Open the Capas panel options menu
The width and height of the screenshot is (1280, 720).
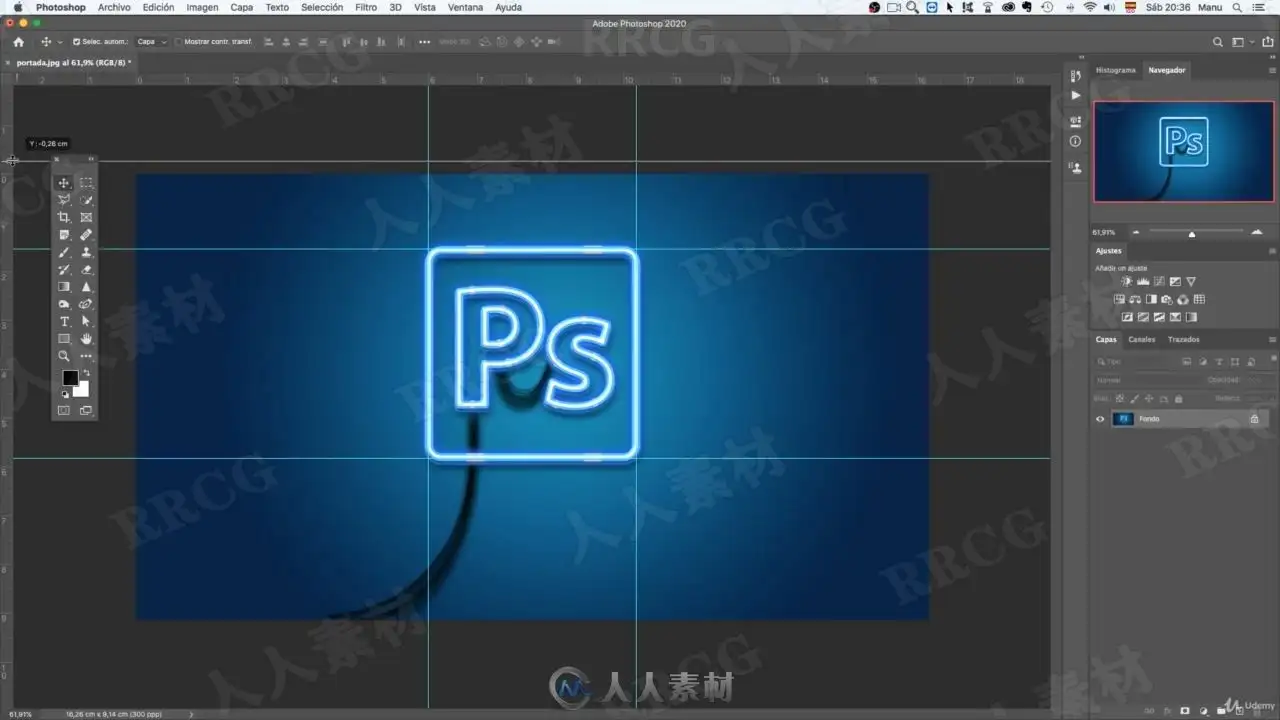(x=1273, y=339)
